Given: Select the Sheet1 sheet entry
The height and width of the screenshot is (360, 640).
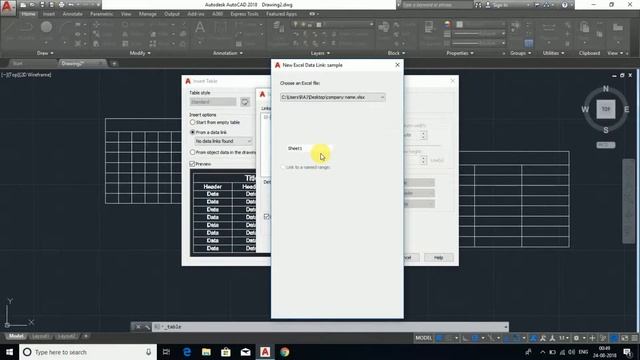Looking at the screenshot, I should point(295,148).
